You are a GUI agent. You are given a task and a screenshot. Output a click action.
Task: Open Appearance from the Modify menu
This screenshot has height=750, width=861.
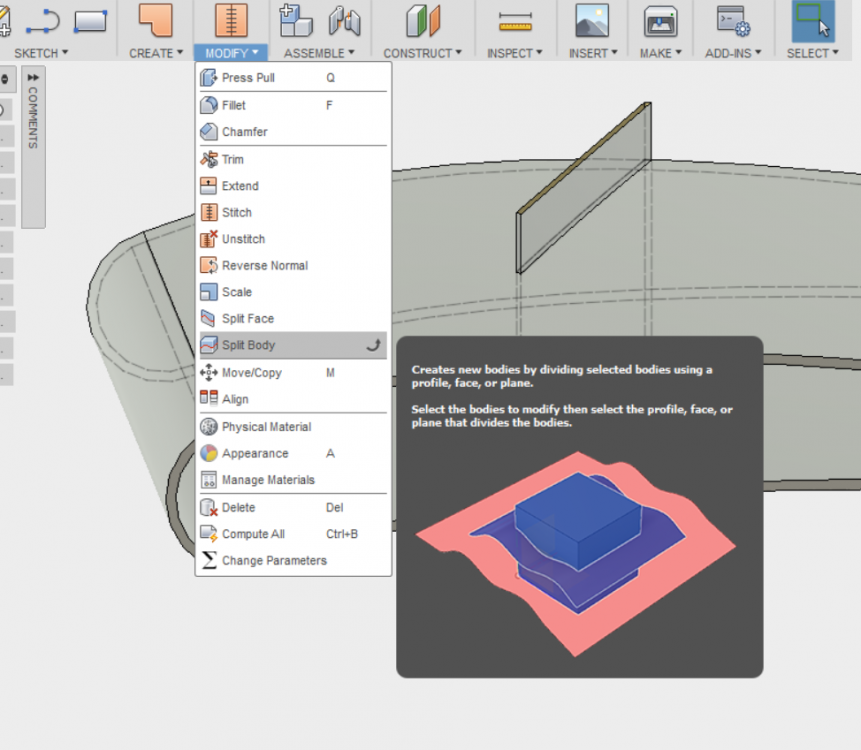coord(254,453)
